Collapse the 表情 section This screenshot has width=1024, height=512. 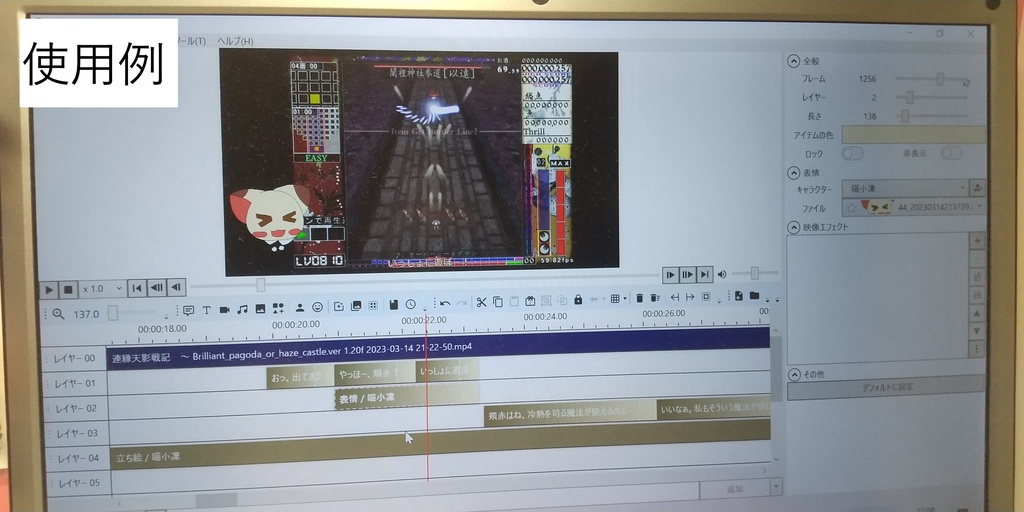(x=793, y=173)
